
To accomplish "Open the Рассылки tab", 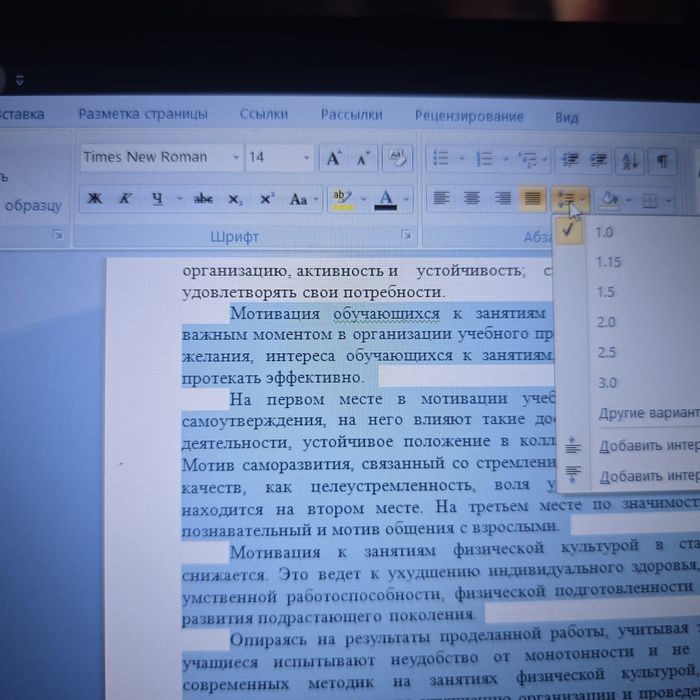I will click(351, 115).
